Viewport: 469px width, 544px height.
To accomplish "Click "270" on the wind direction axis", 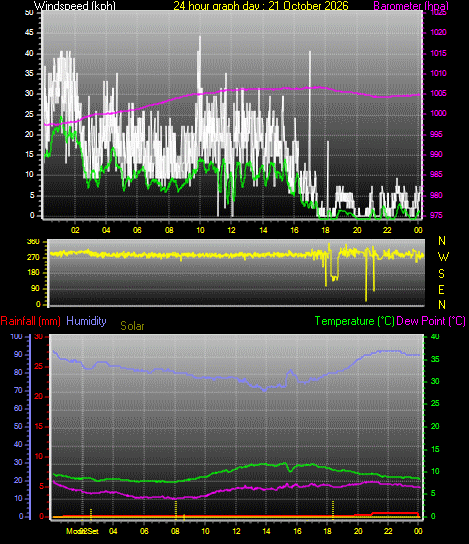I will click(34, 257).
